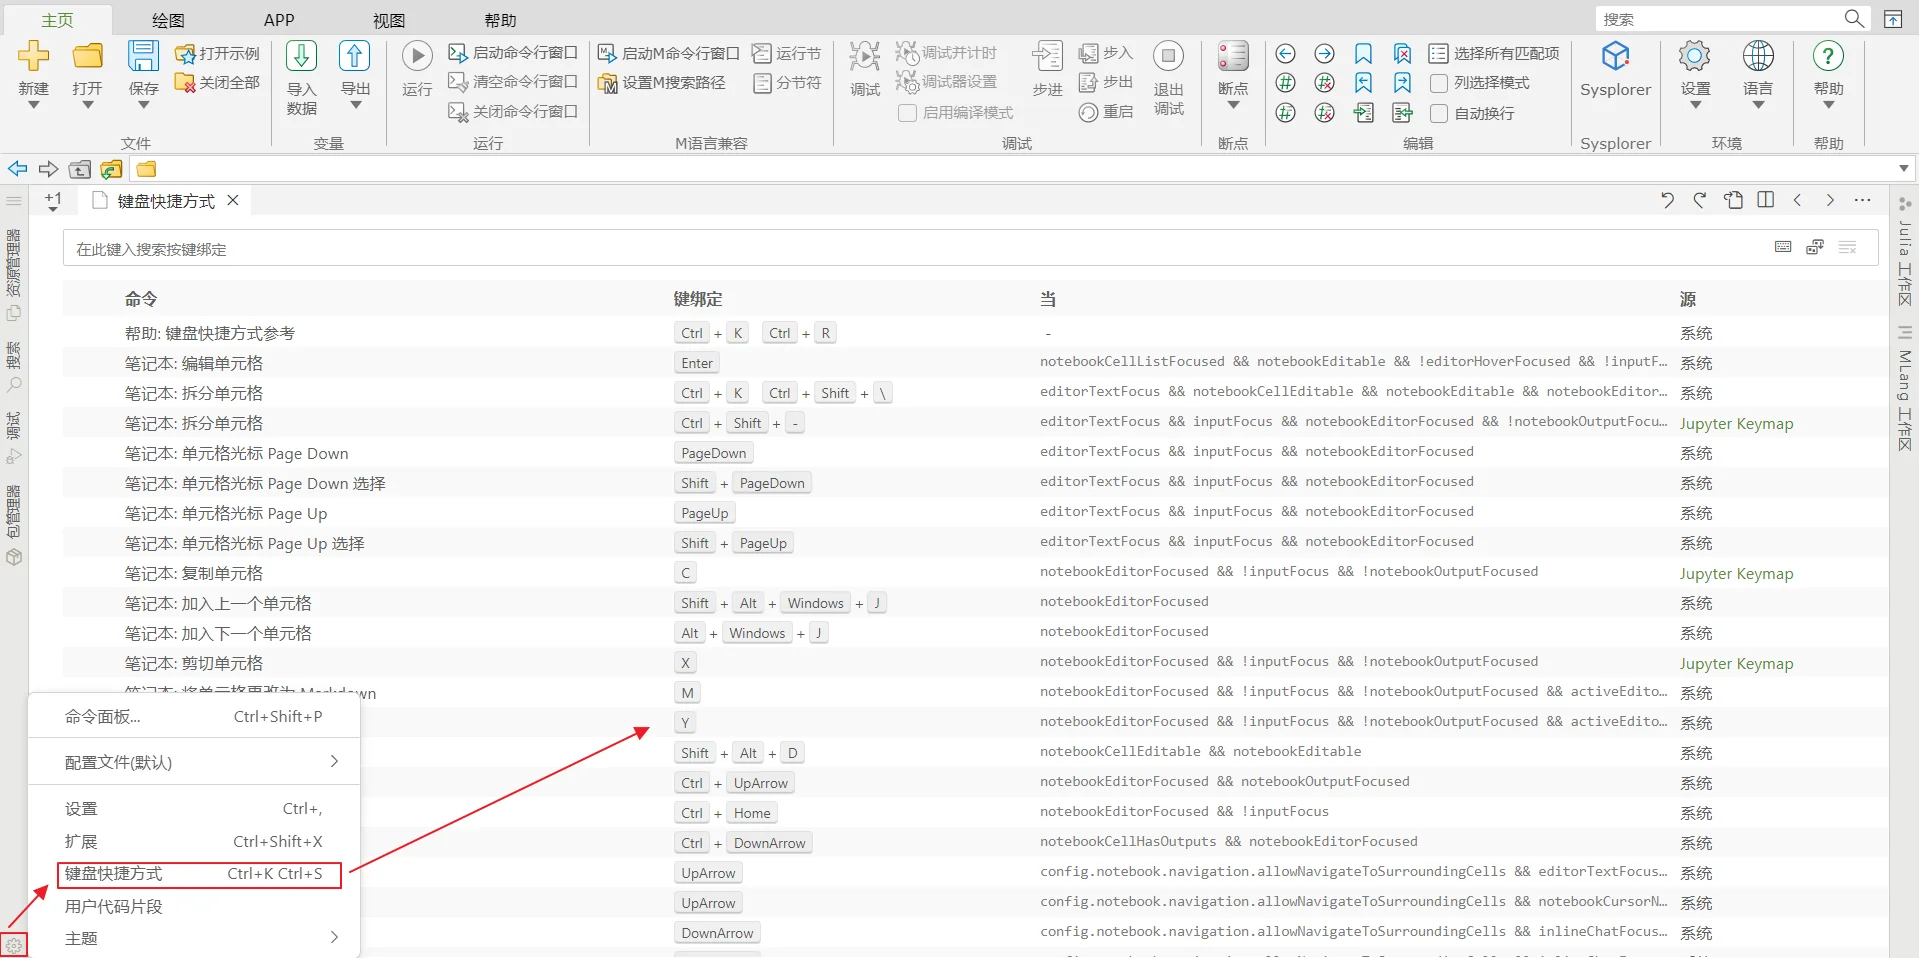1919x958 pixels.
Task: Click the blue bookmark toggle icon
Action: [1363, 53]
